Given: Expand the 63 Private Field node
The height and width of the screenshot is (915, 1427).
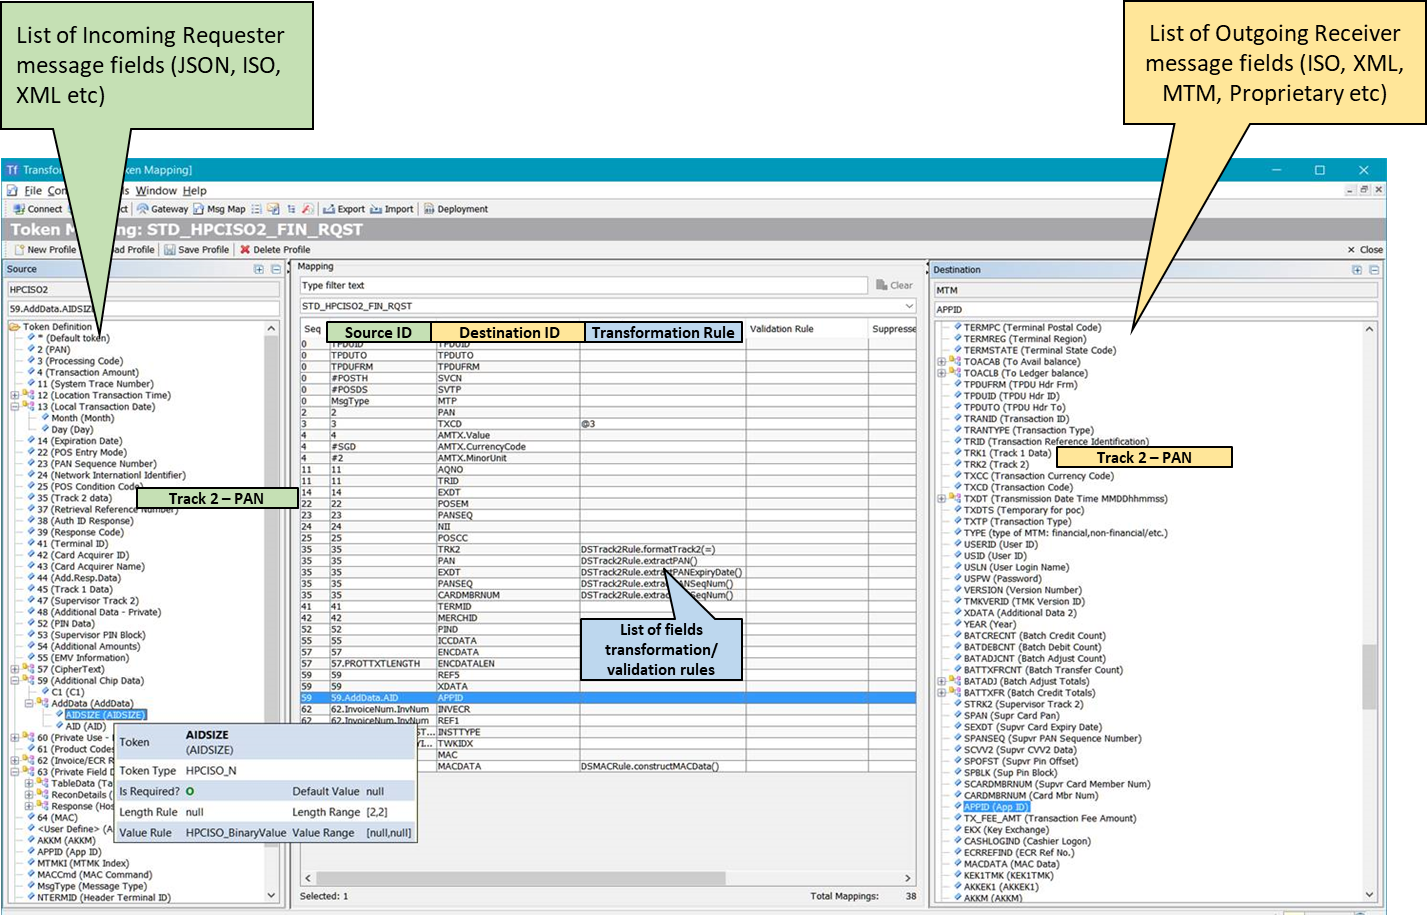Looking at the screenshot, I should pyautogui.click(x=15, y=772).
